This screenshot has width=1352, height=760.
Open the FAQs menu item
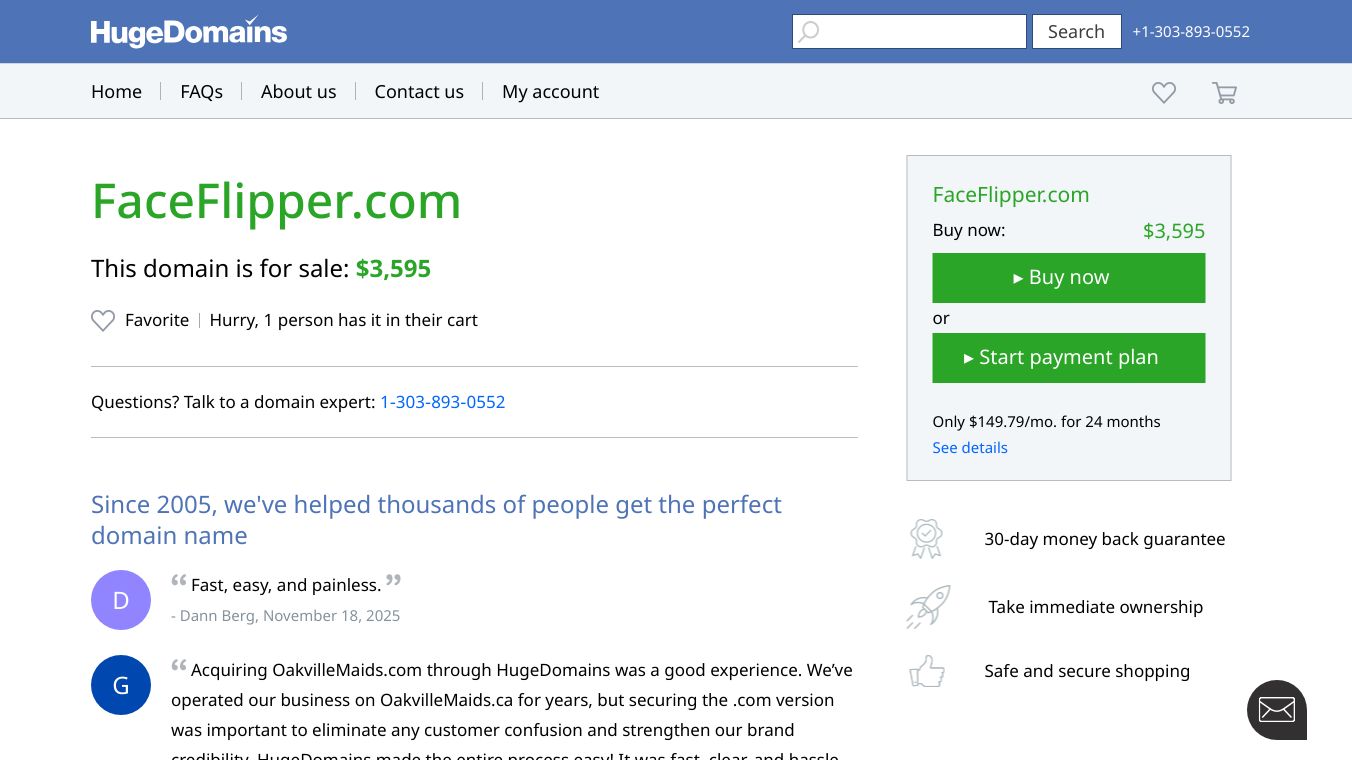(201, 92)
